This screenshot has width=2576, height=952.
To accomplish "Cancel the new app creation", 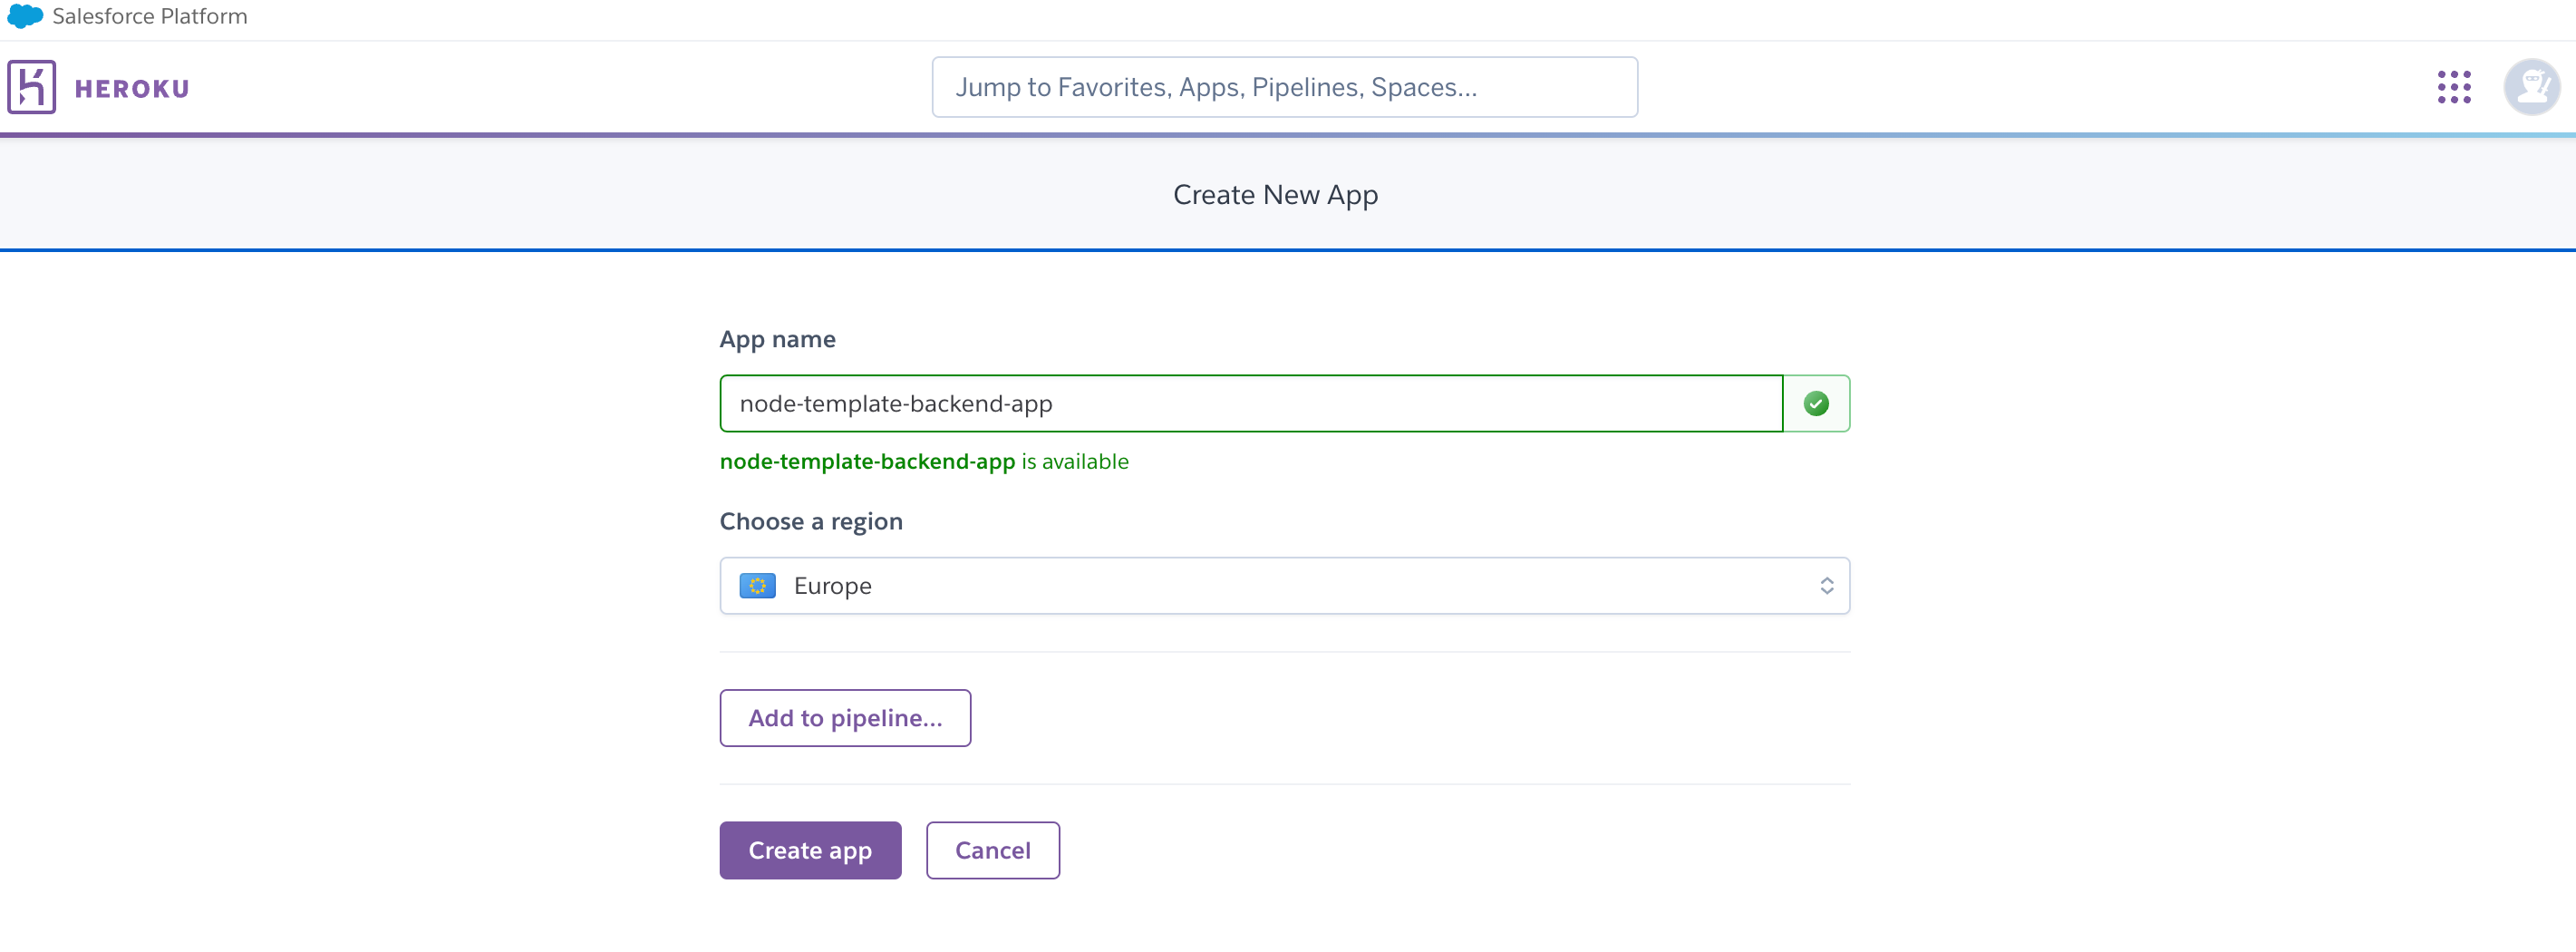I will 992,850.
